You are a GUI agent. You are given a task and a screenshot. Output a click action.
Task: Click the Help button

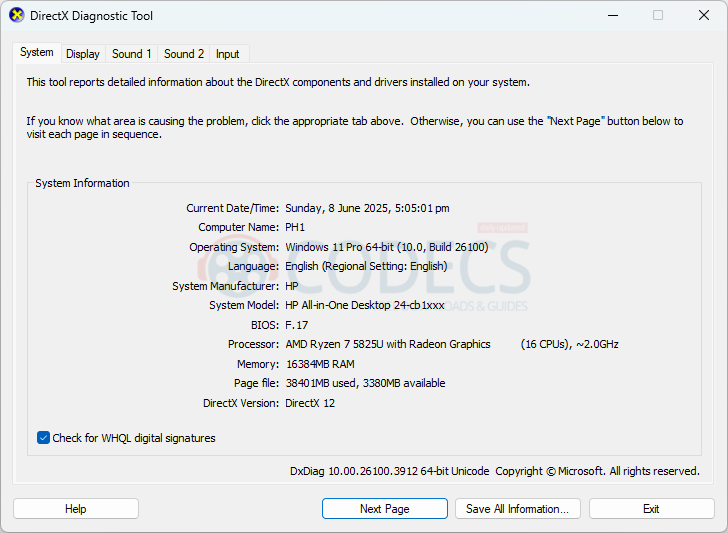[76, 509]
